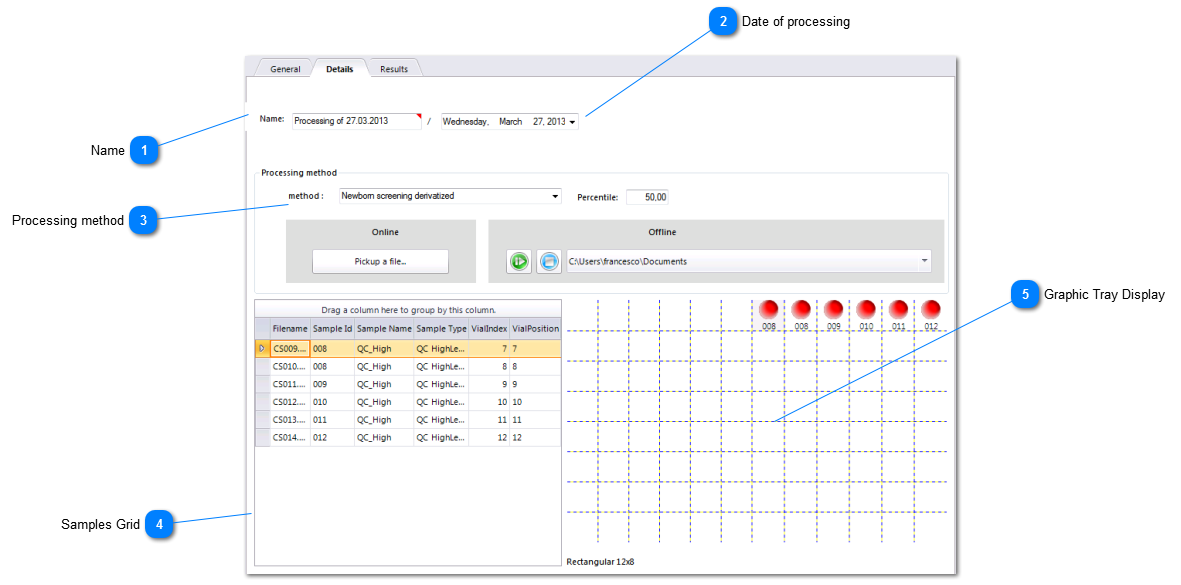Screen dimensions: 1181x585
Task: Select the red vial labeled 009
Action: 834,309
